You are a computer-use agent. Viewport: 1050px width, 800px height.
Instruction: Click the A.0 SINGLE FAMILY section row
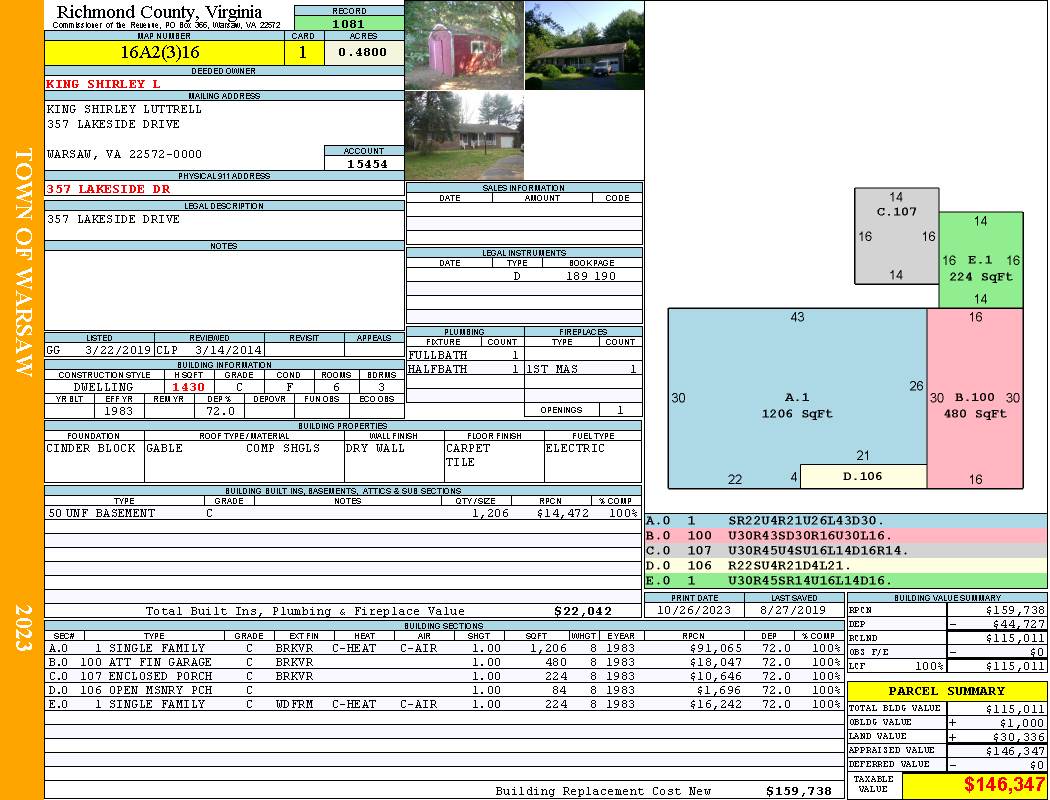click(444, 648)
